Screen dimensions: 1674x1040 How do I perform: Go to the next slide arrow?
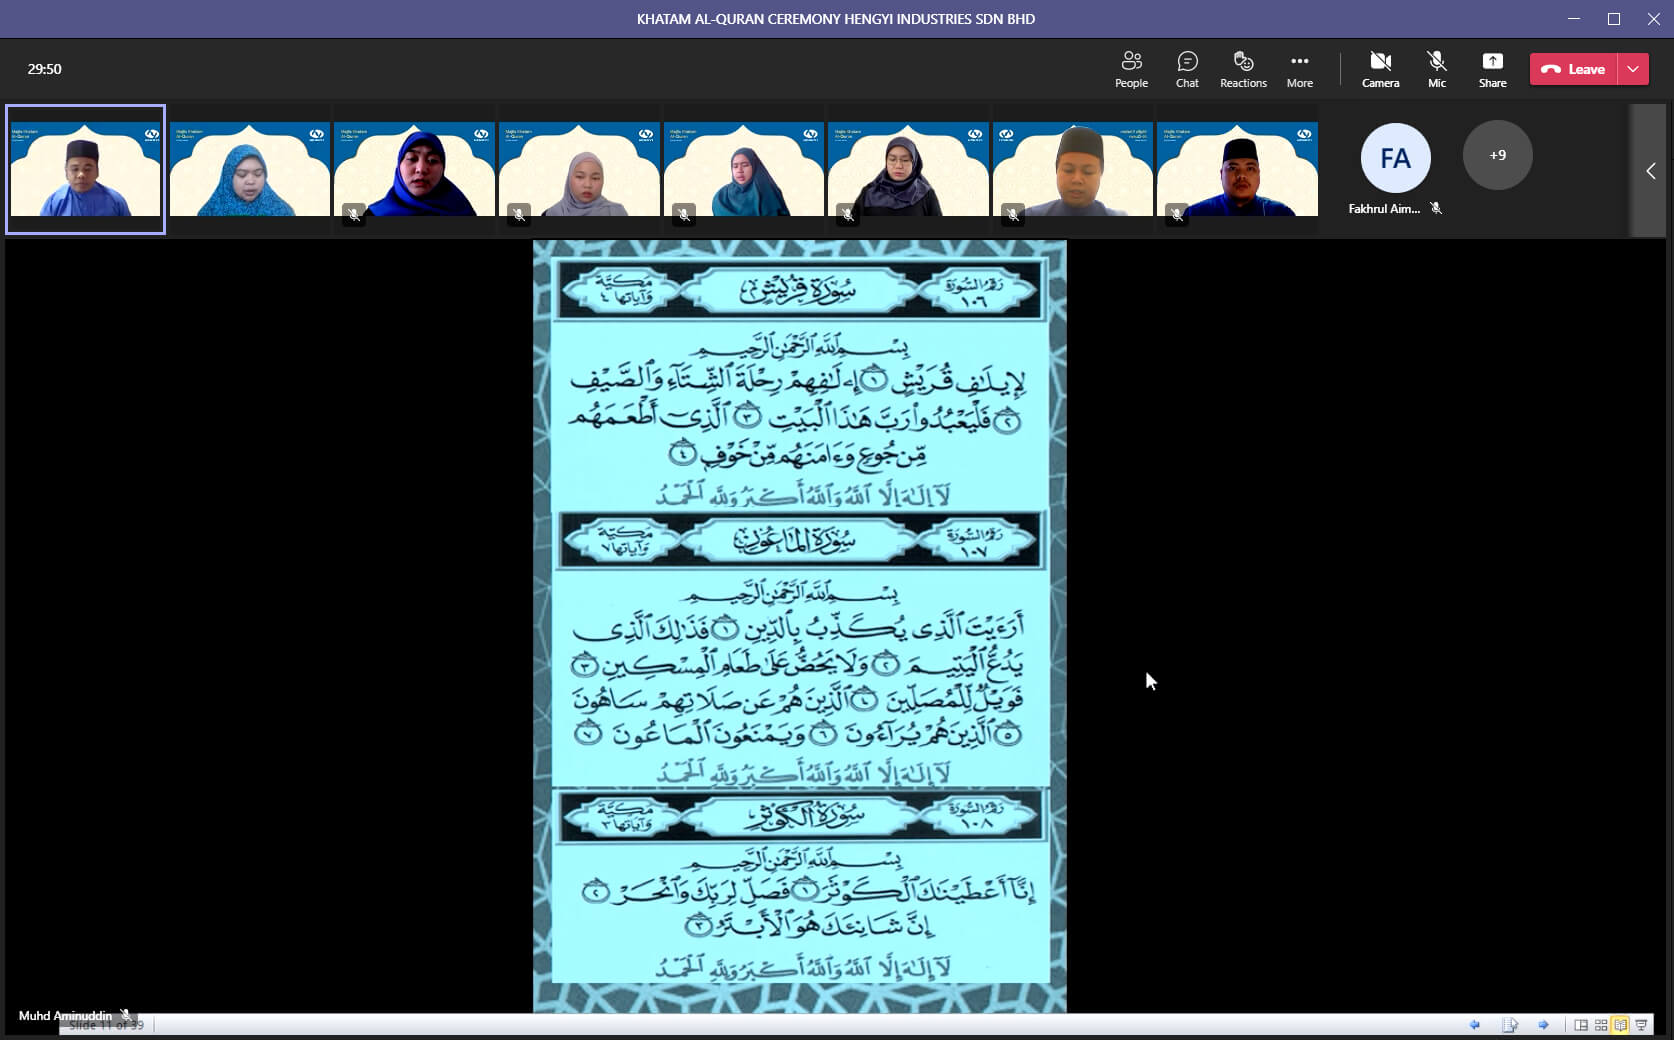tap(1543, 1025)
